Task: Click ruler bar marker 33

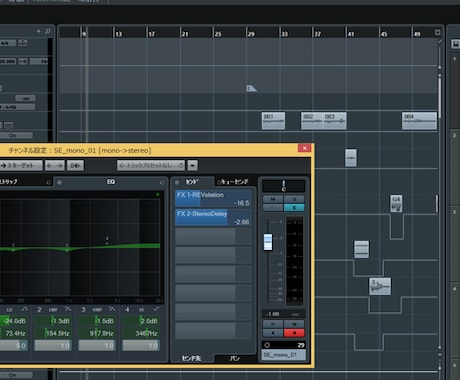Action: coord(285,34)
